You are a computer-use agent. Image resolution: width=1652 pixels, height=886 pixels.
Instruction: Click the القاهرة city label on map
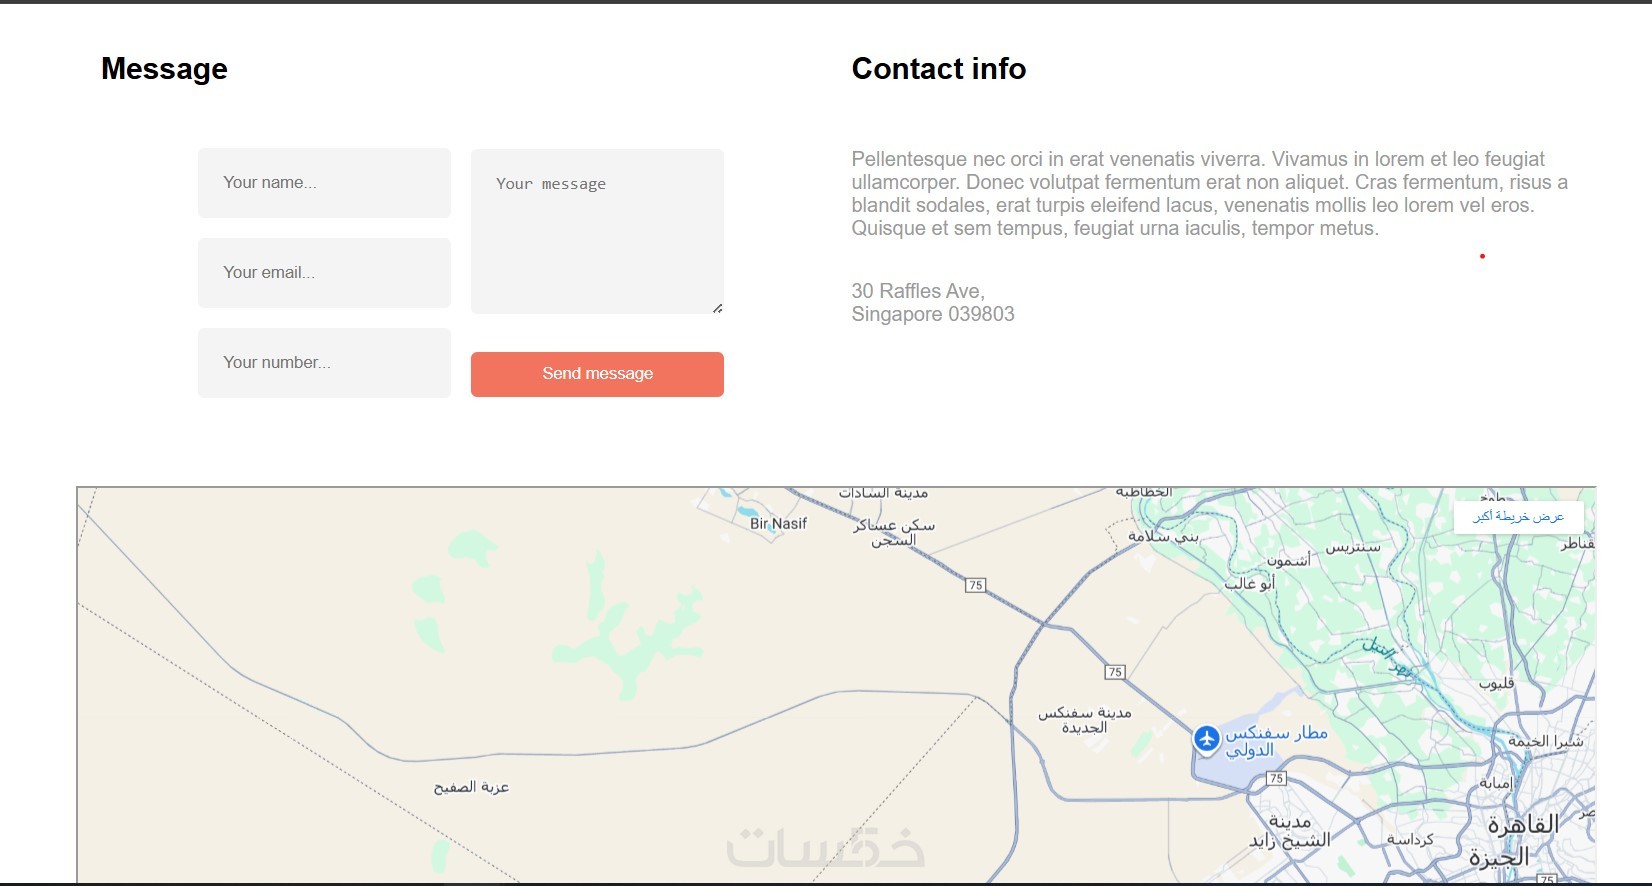1523,825
